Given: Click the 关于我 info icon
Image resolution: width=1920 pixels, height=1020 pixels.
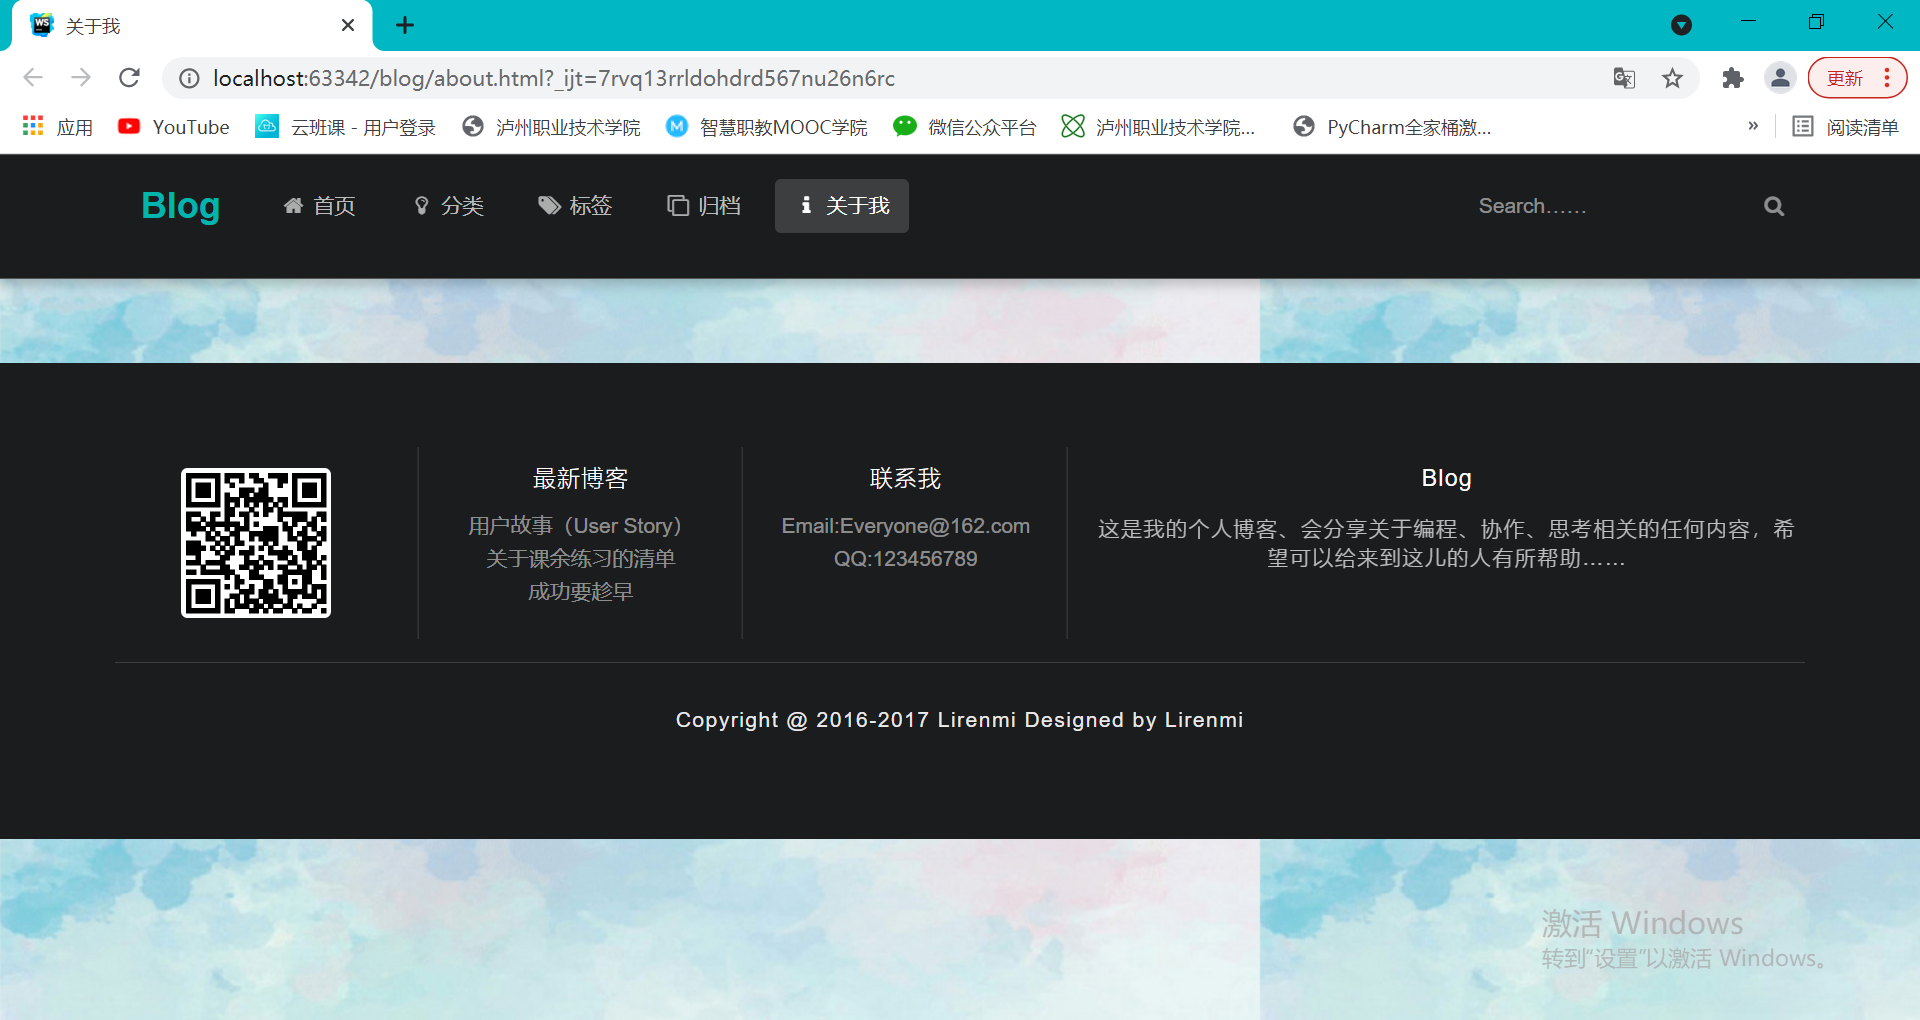Looking at the screenshot, I should (806, 205).
